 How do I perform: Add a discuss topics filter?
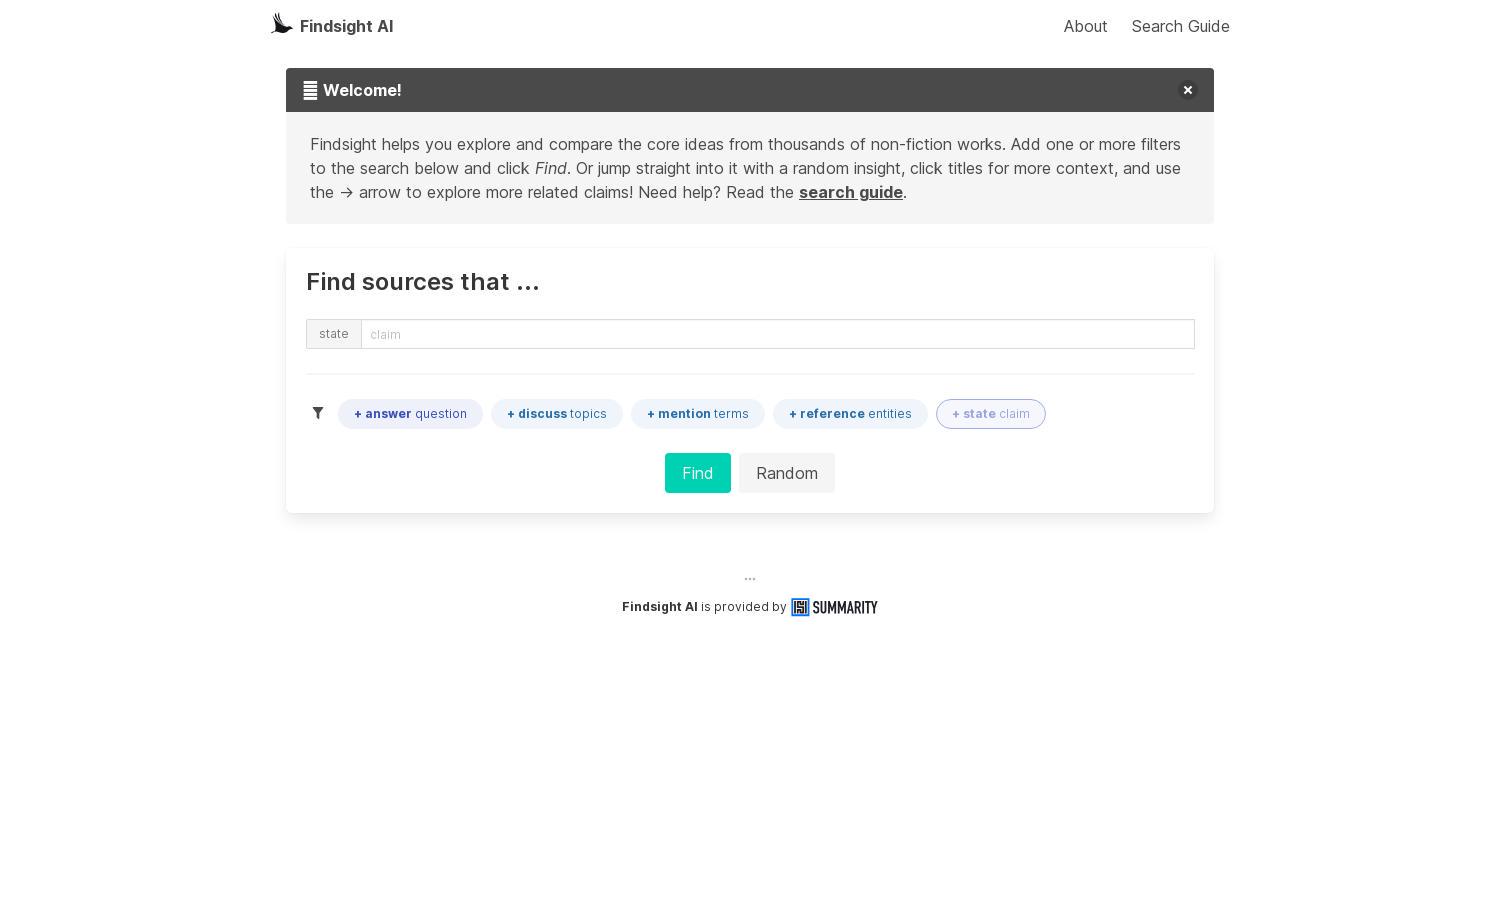[556, 414]
